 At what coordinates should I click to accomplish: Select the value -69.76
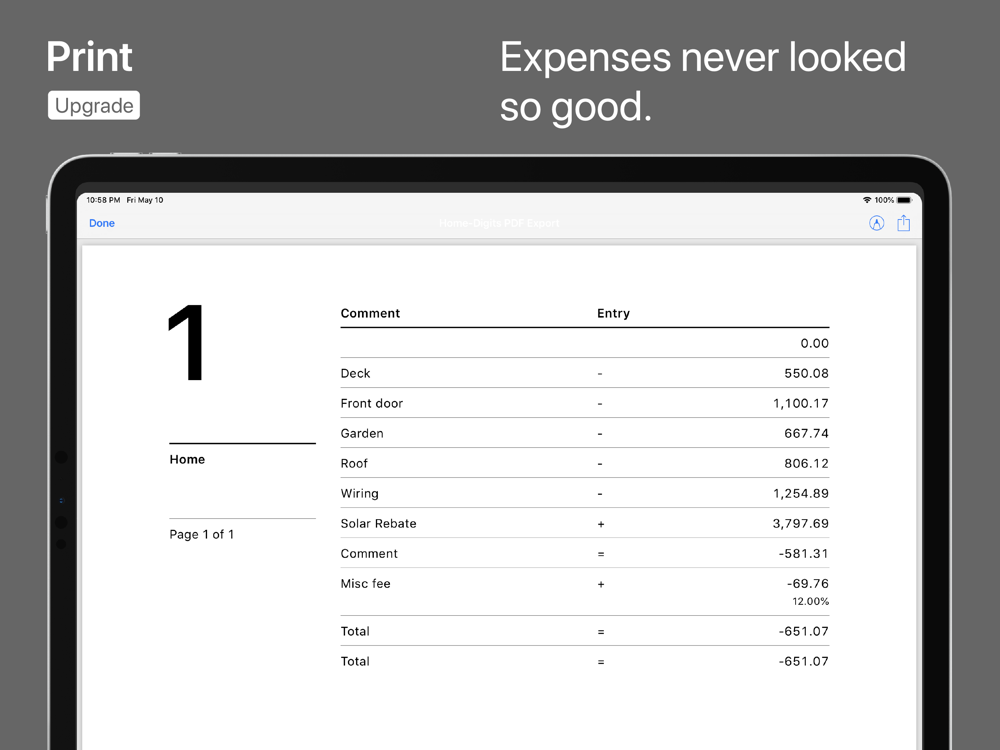807,584
